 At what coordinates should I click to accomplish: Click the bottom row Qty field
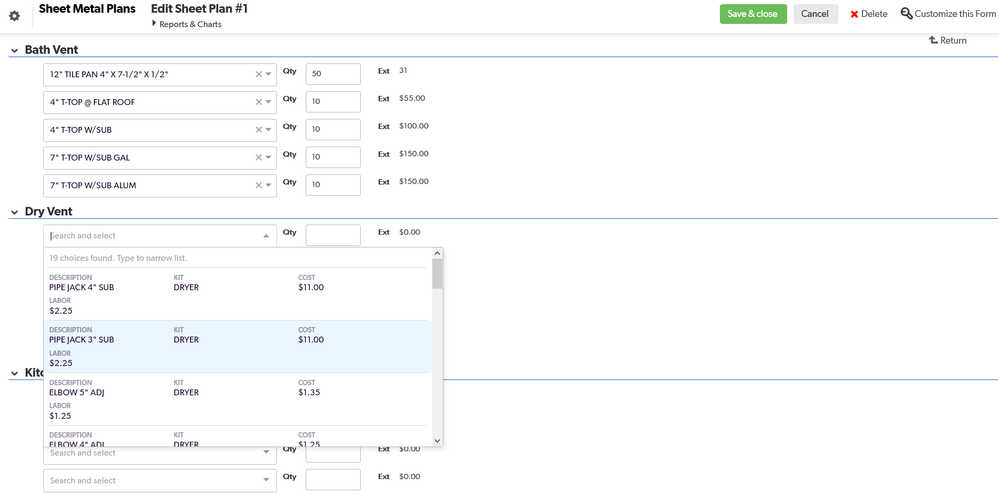tap(333, 480)
